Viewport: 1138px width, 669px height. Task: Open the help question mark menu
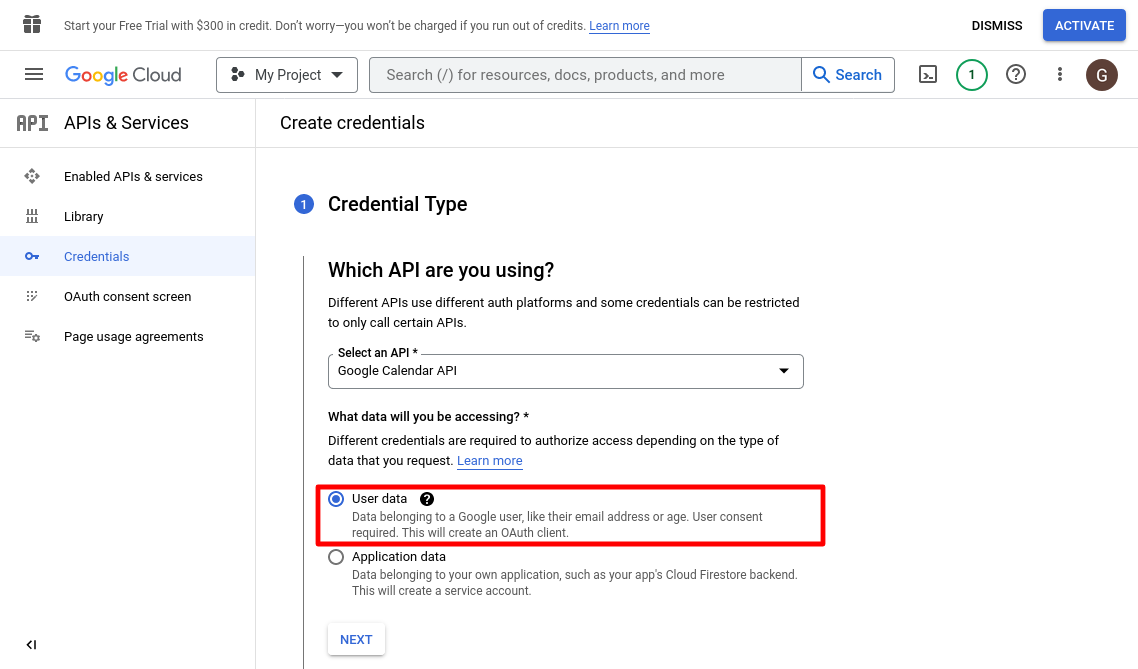(x=1016, y=75)
